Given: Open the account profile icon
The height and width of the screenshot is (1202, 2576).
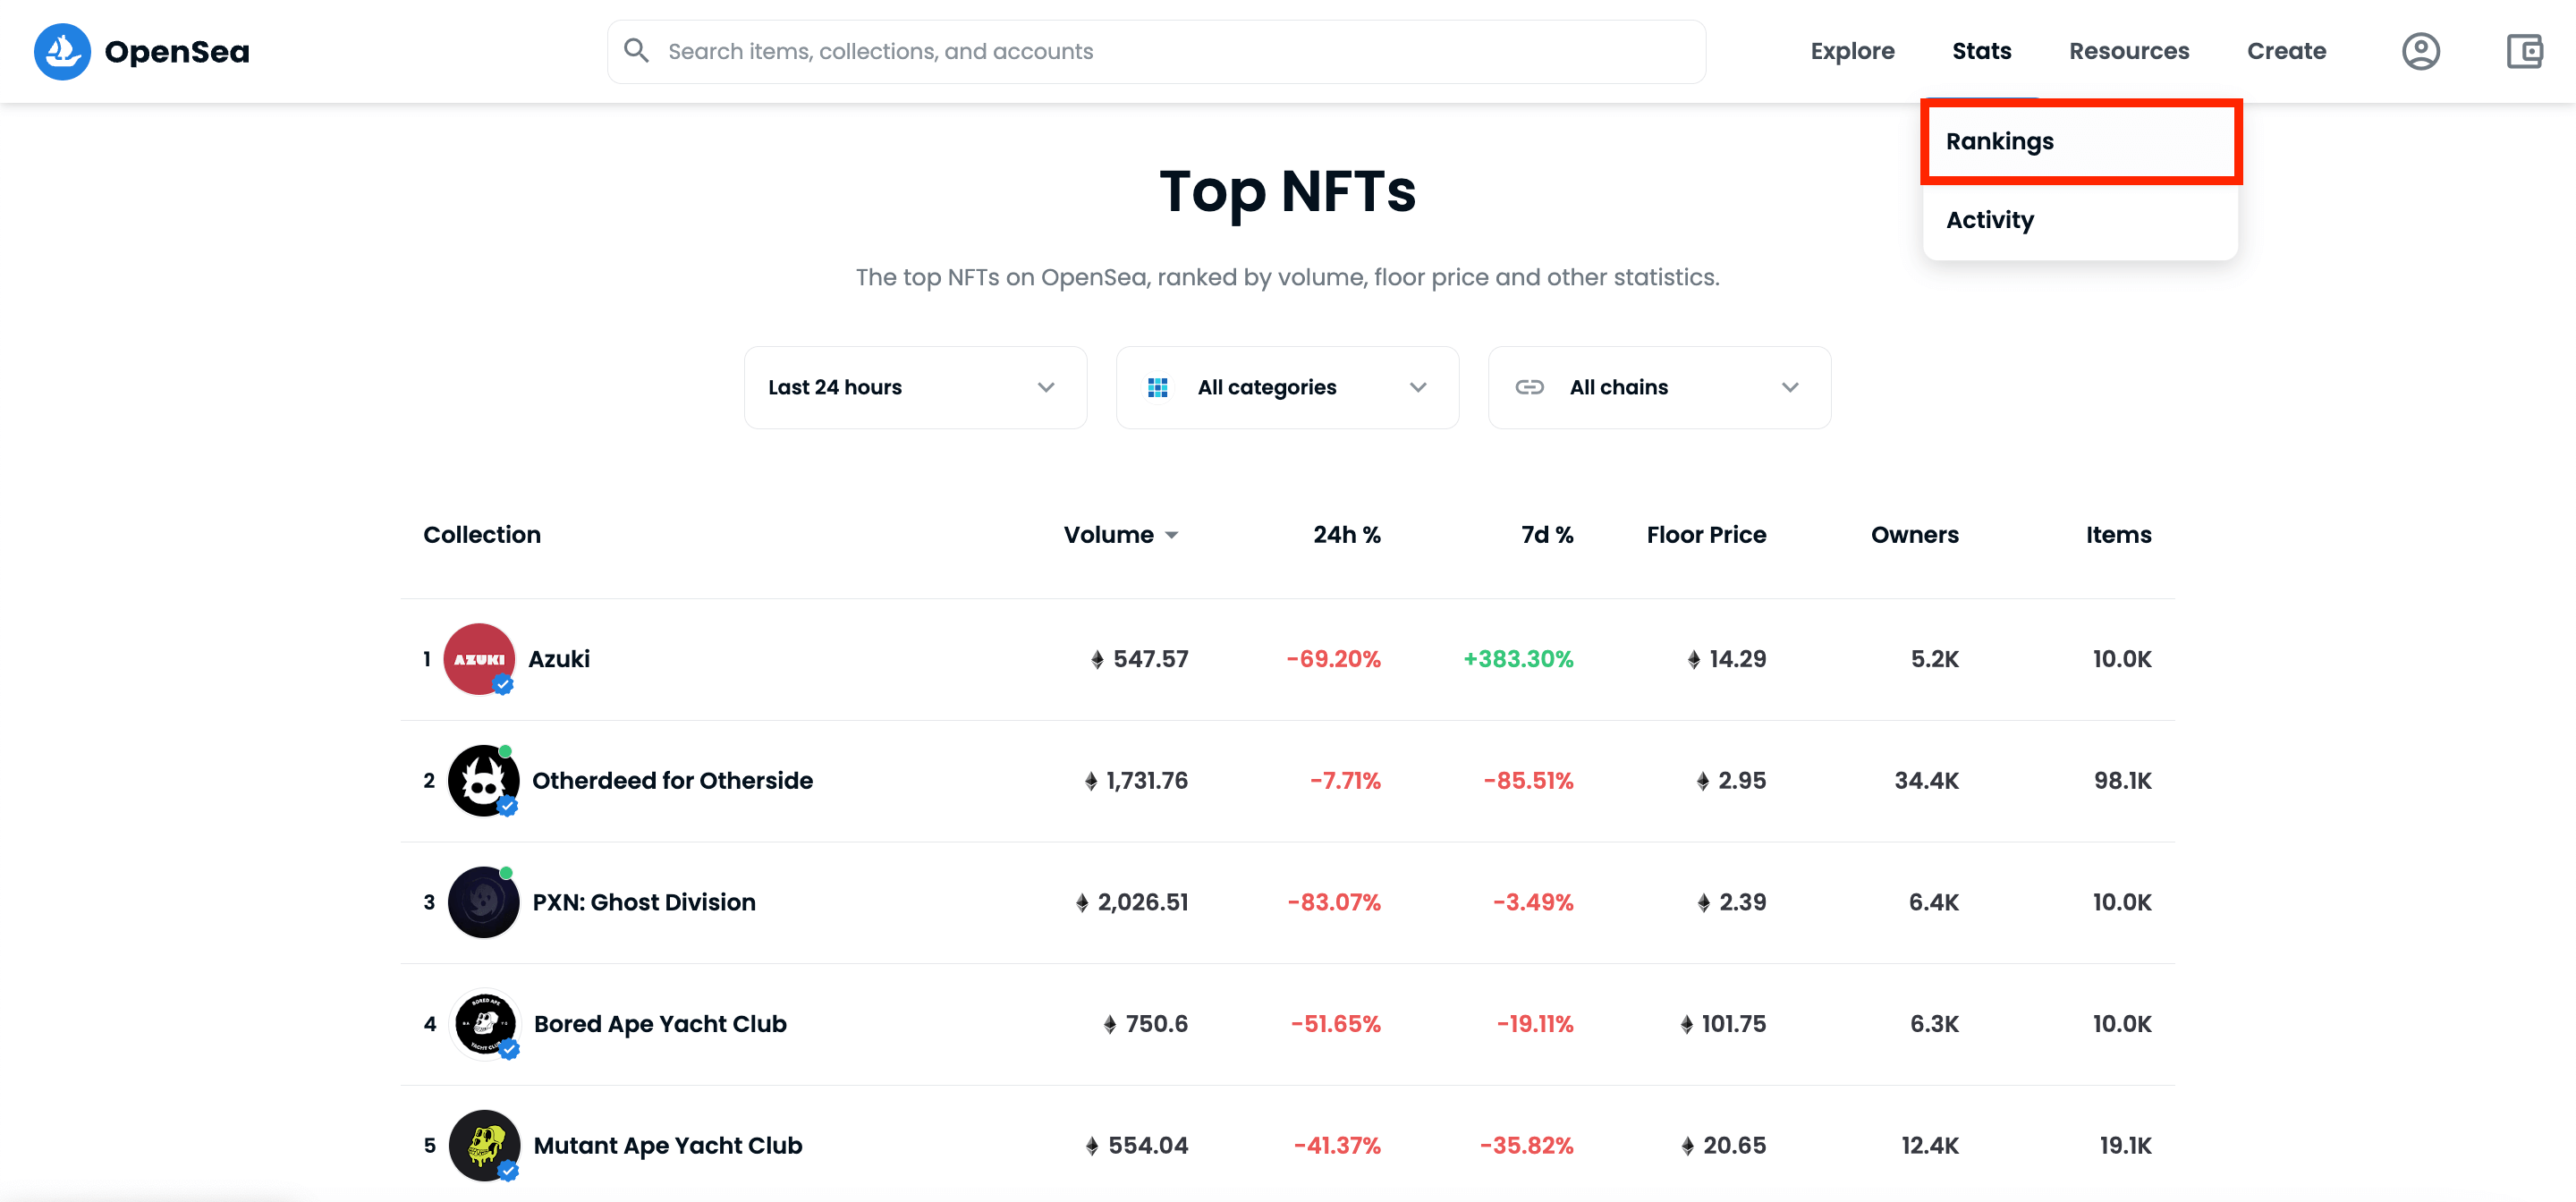Looking at the screenshot, I should 2421,51.
